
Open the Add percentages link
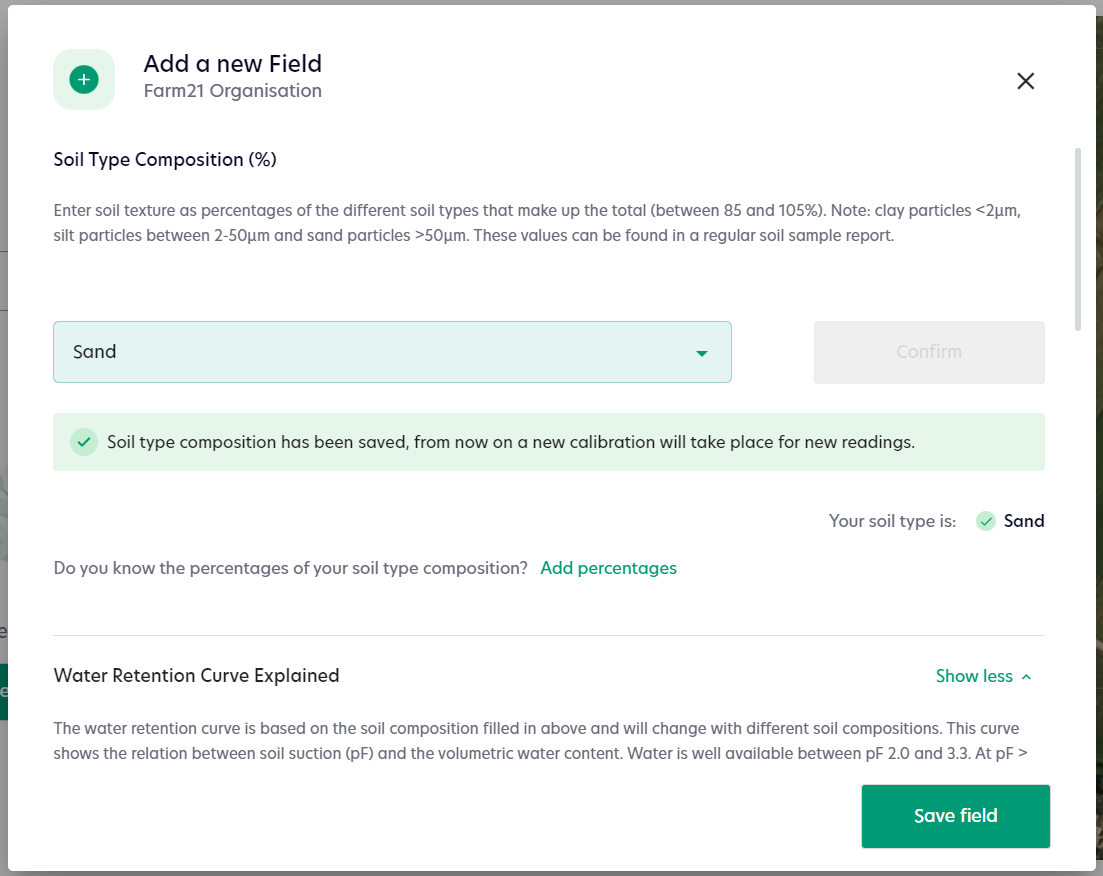tap(608, 568)
